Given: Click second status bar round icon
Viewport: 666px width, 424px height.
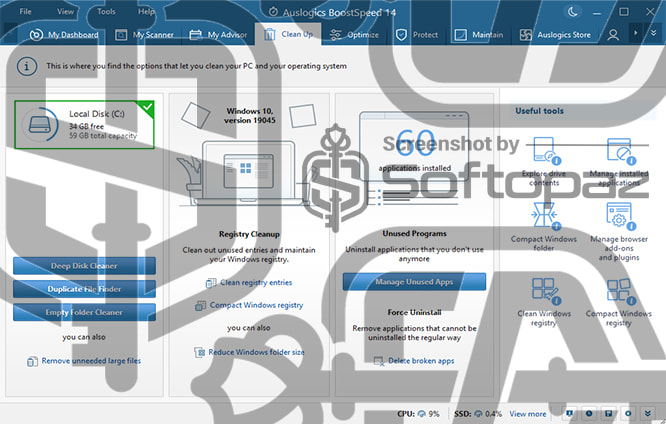Looking at the screenshot, I should 589,413.
